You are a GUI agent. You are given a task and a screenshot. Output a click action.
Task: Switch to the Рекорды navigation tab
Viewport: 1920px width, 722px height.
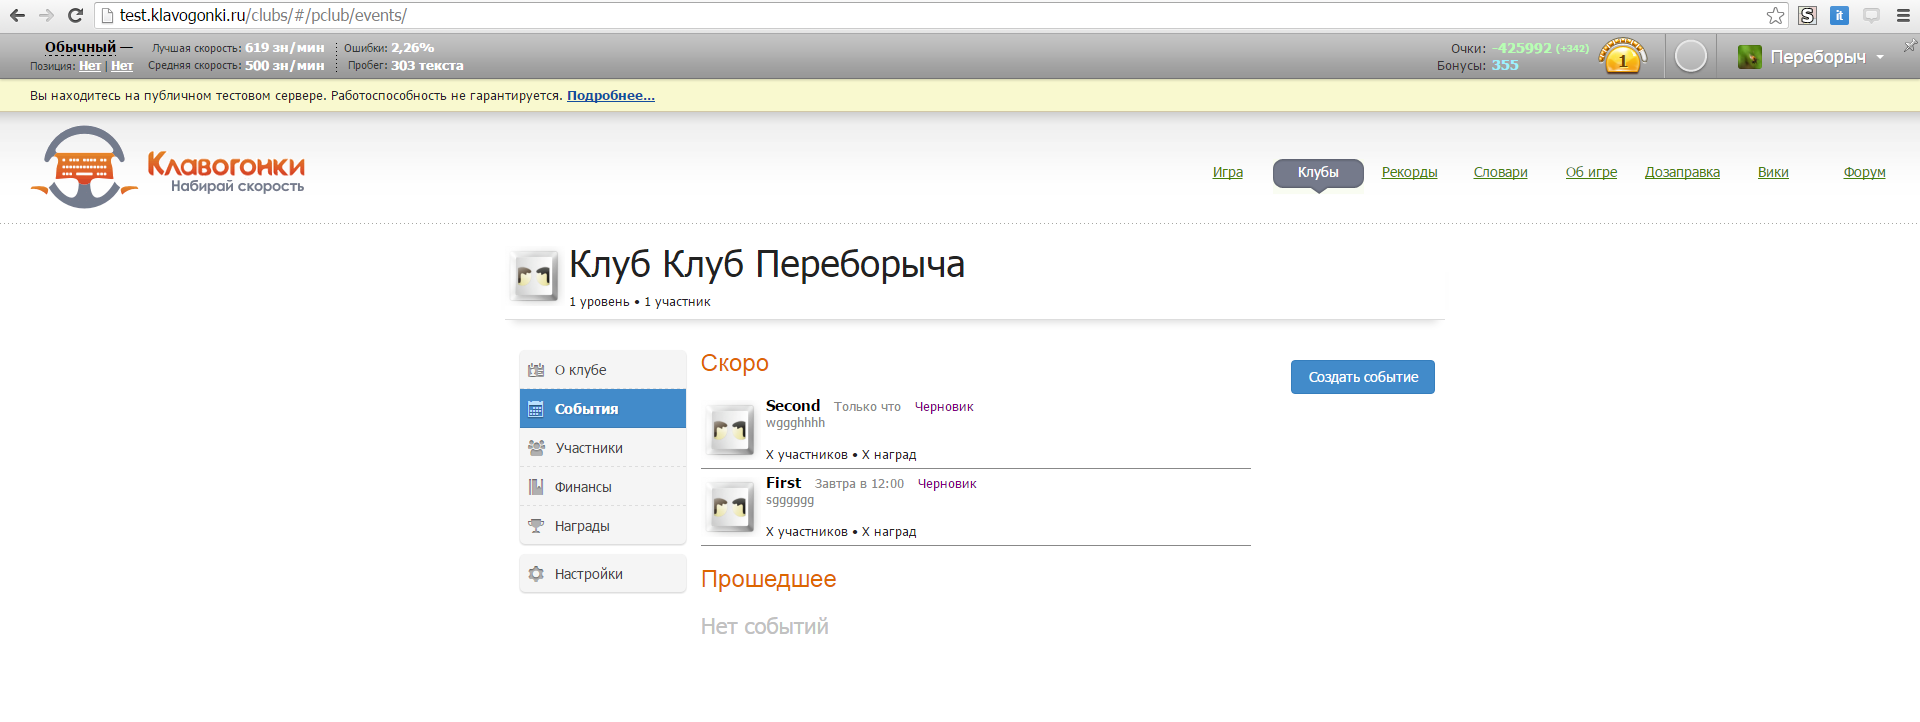point(1409,172)
